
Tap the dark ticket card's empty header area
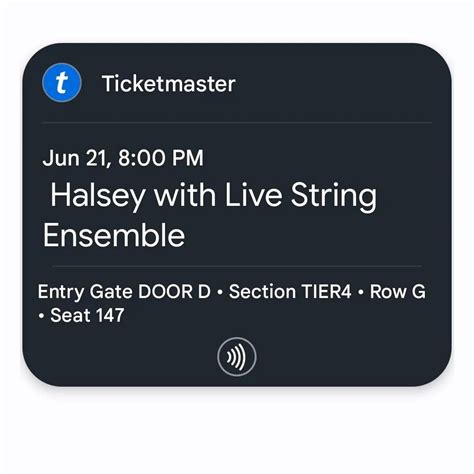click(333, 83)
